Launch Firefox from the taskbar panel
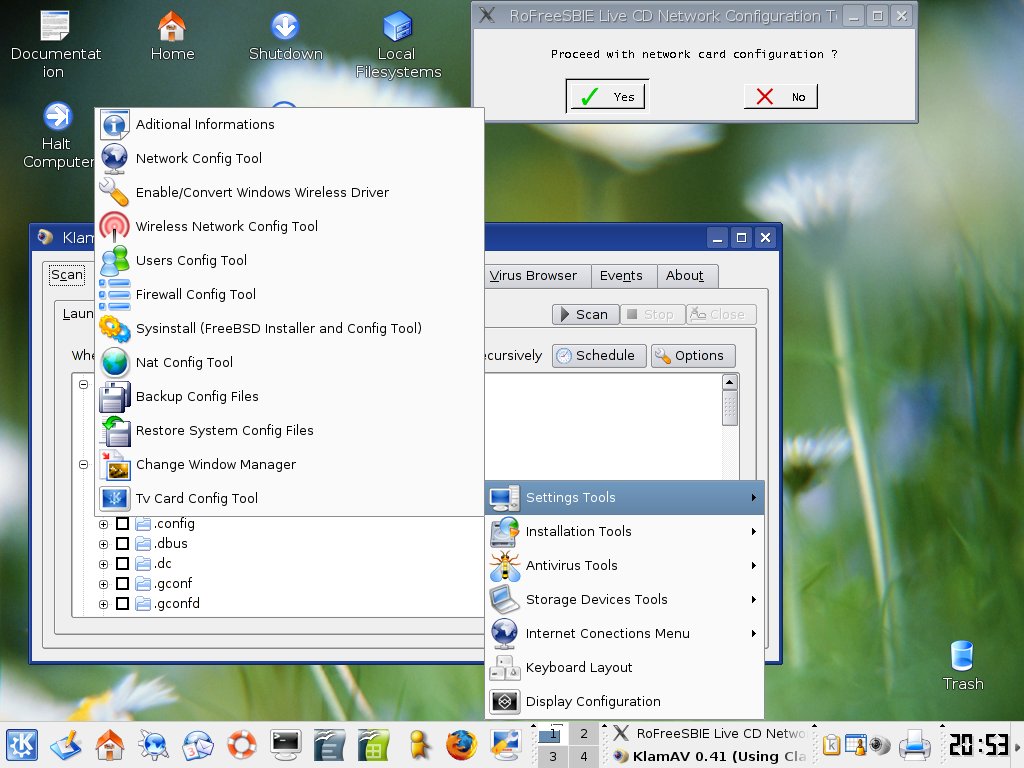1024x768 pixels. (x=461, y=744)
